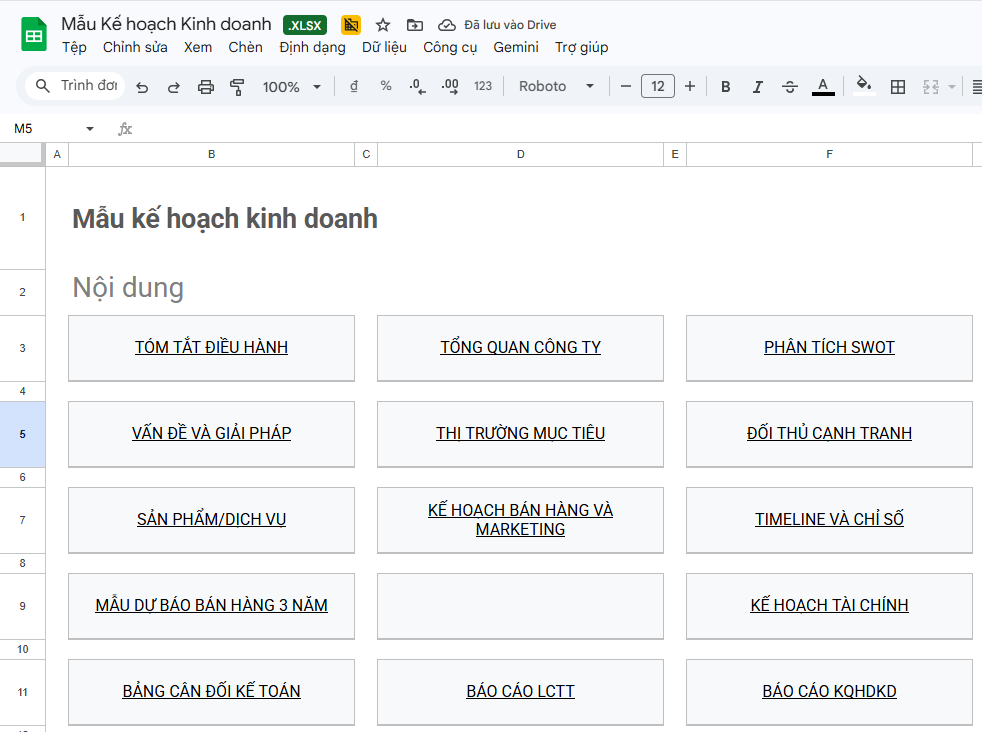The width and height of the screenshot is (982, 732).
Task: Open the KẾ HOẠCH TÀI CHÍNH link
Action: coord(829,606)
